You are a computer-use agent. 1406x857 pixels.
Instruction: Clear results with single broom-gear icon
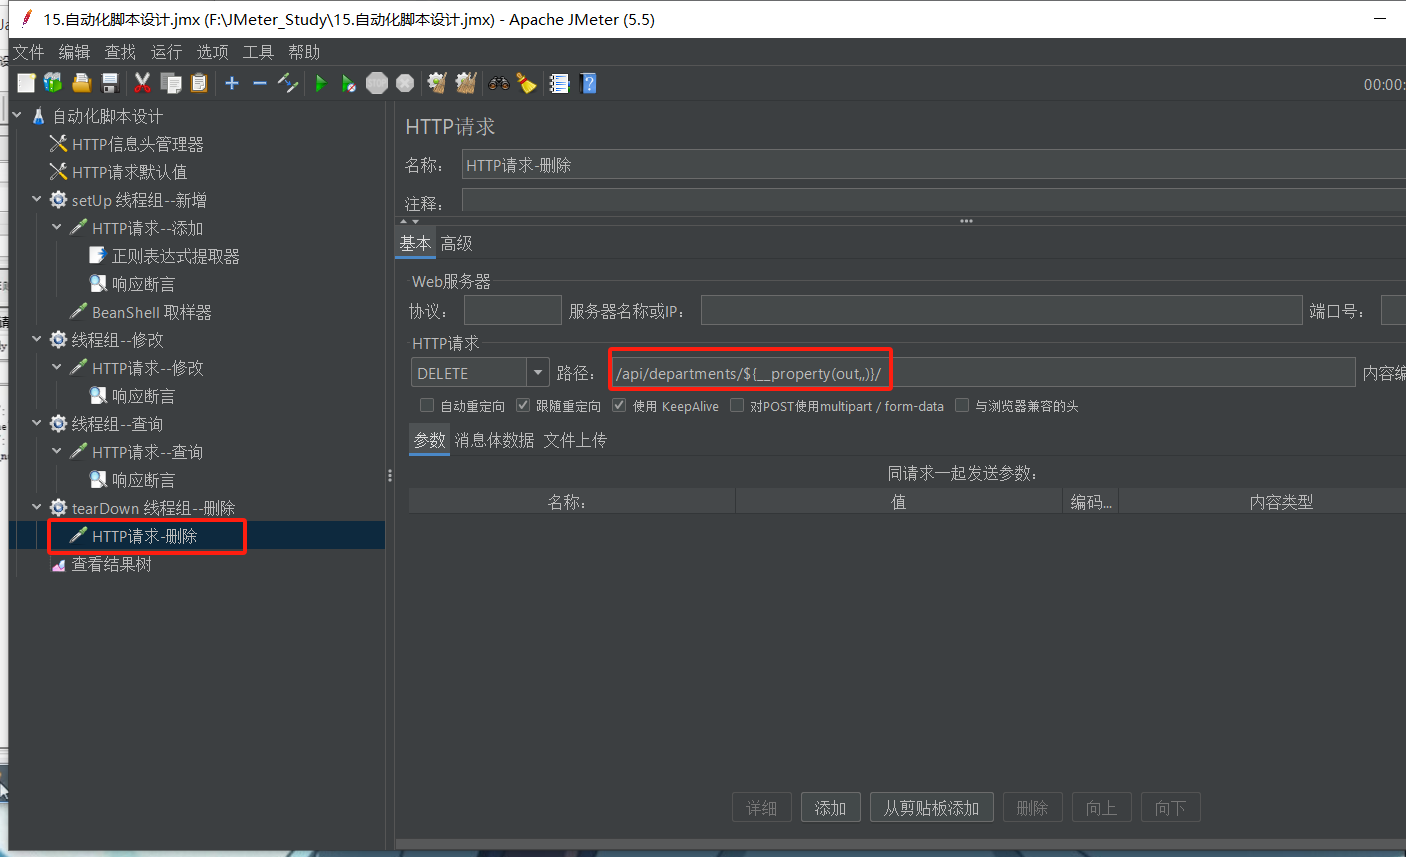[x=437, y=83]
